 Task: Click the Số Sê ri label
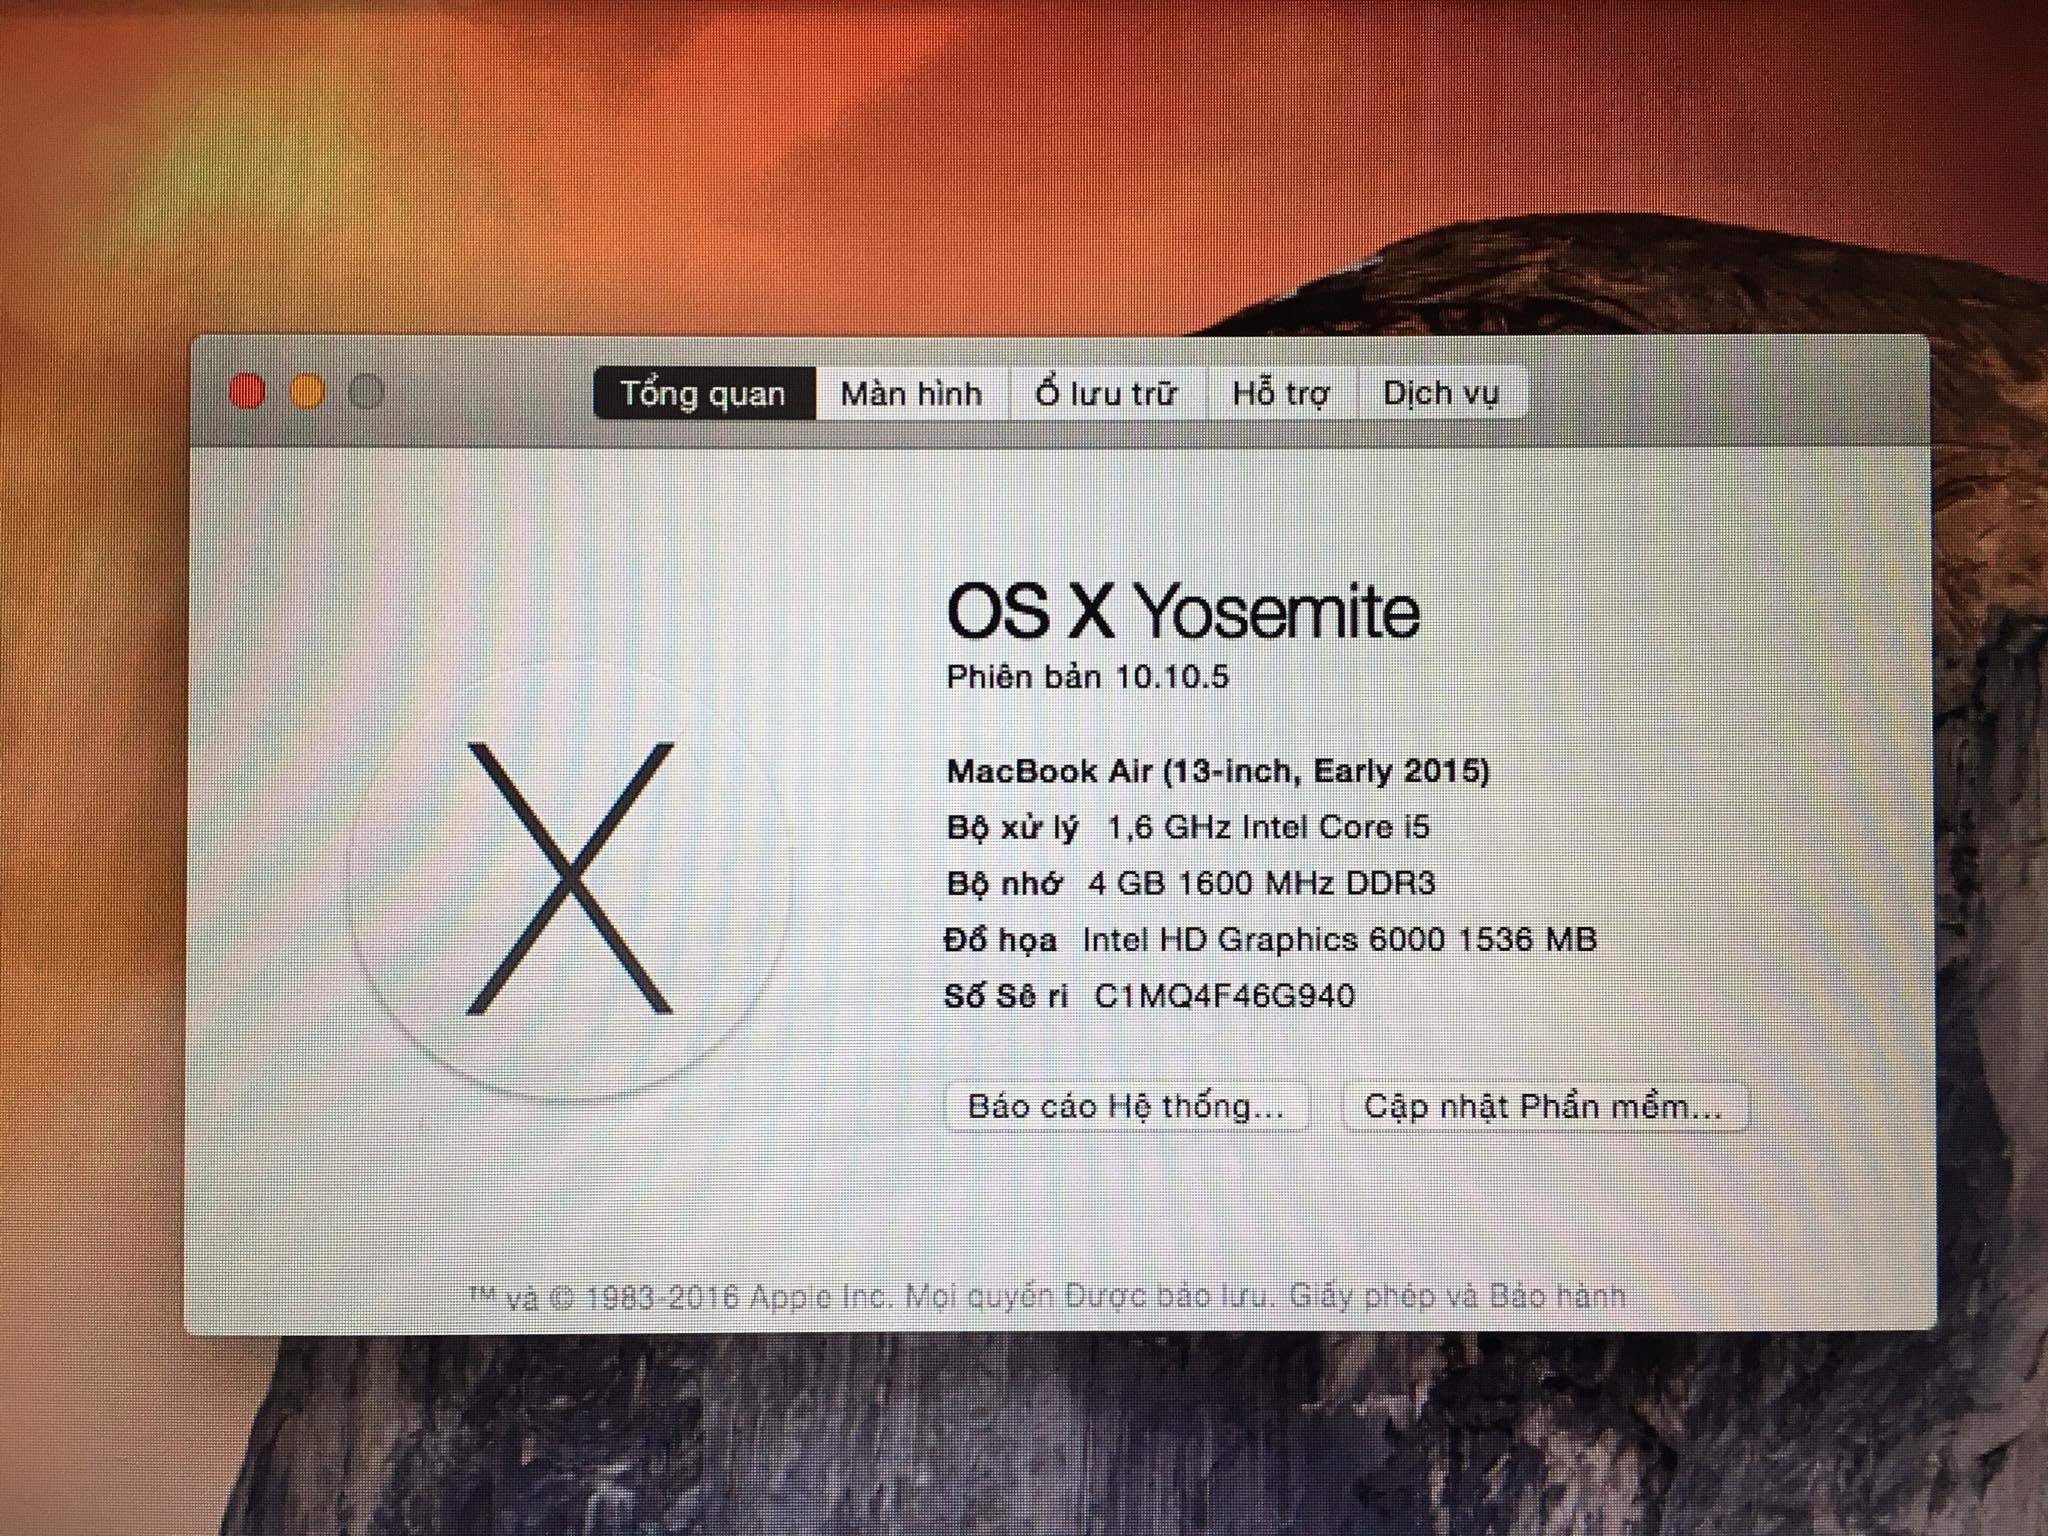(x=1007, y=996)
